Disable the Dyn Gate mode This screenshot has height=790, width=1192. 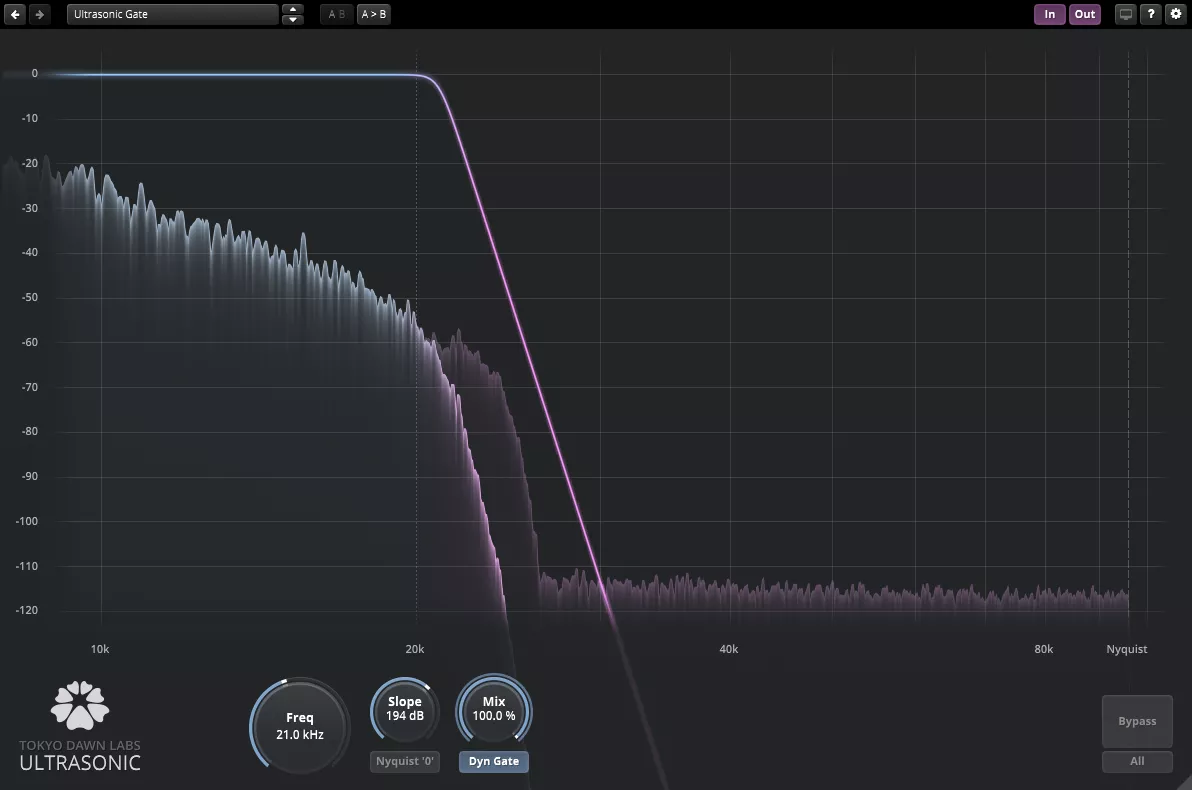494,761
